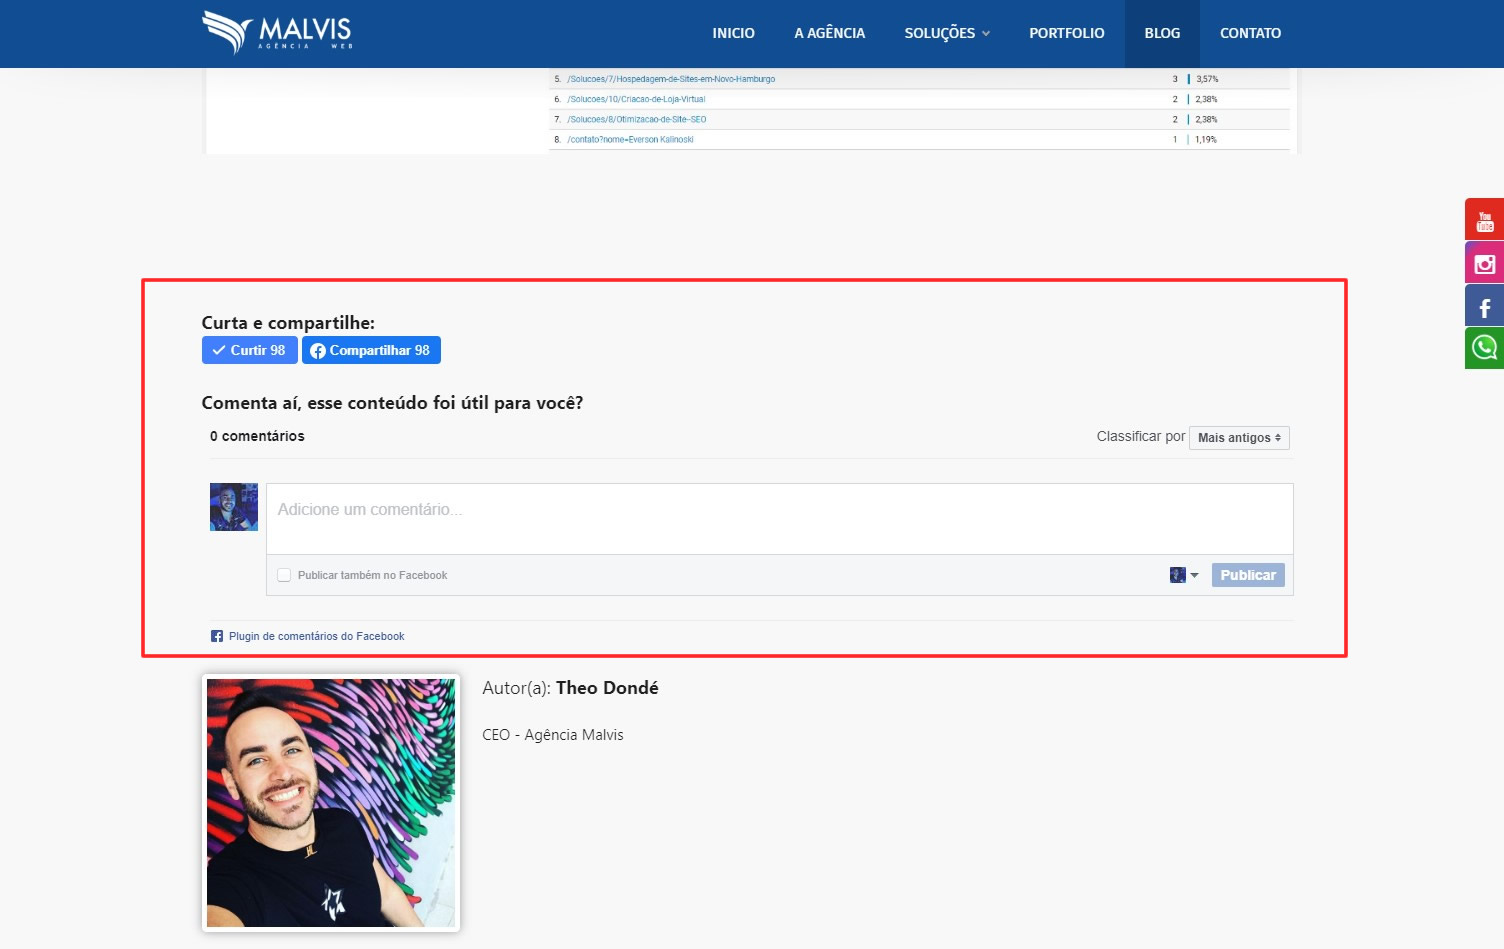1504x949 pixels.
Task: Open the Instagram social sidebar icon
Action: click(1484, 263)
